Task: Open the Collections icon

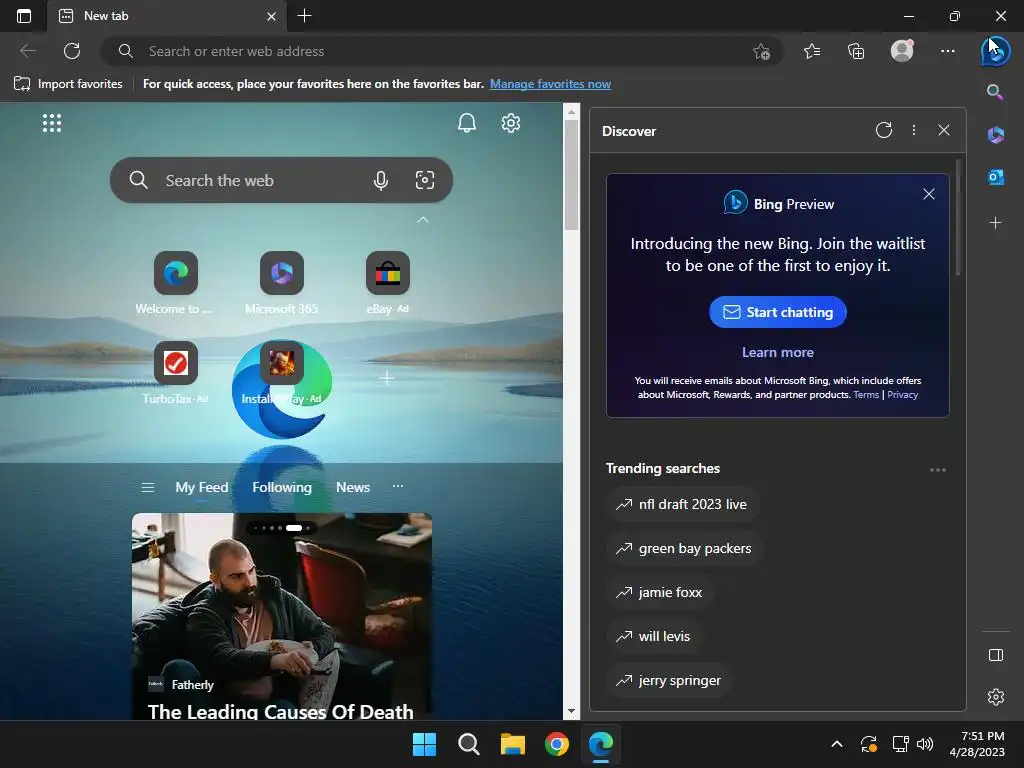Action: point(856,51)
